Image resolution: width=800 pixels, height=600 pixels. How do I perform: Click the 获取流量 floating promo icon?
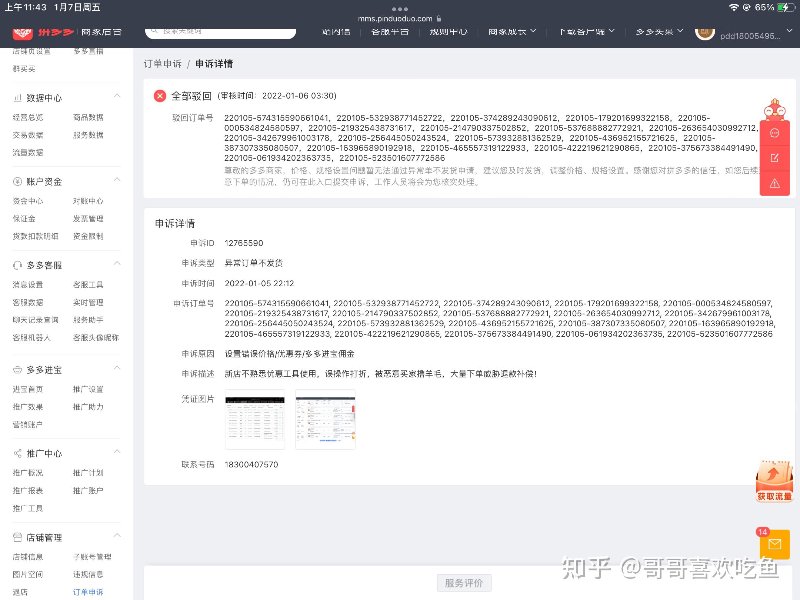pos(774,481)
